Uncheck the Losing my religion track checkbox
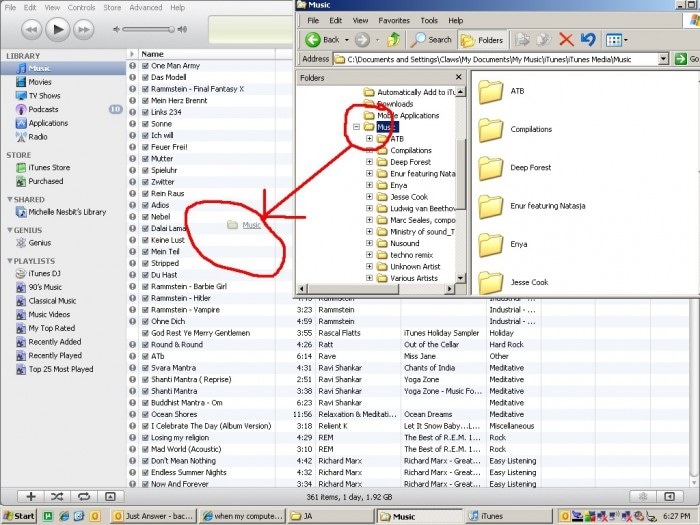700x525 pixels. coord(145,438)
